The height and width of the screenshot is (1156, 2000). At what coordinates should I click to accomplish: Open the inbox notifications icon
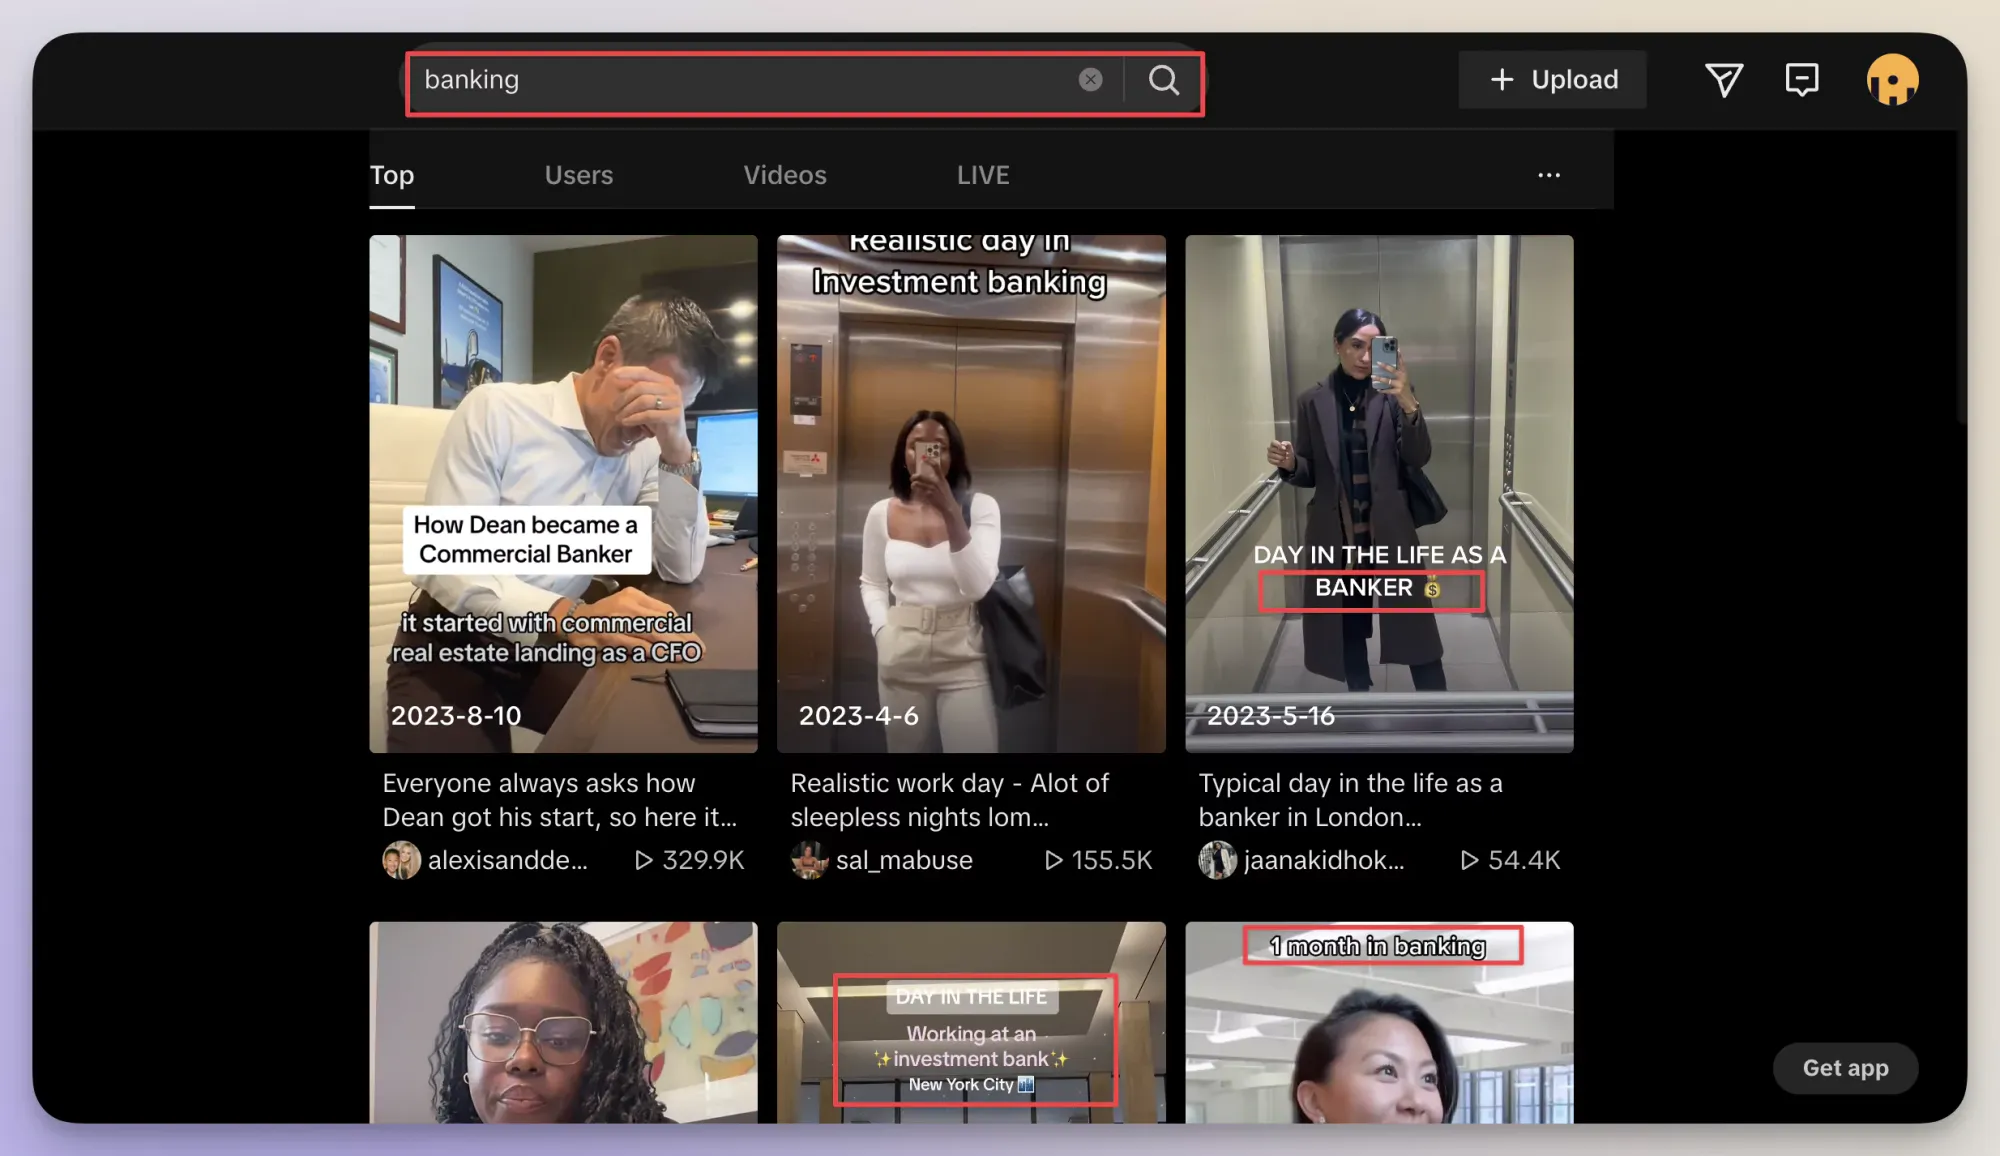pos(1801,80)
